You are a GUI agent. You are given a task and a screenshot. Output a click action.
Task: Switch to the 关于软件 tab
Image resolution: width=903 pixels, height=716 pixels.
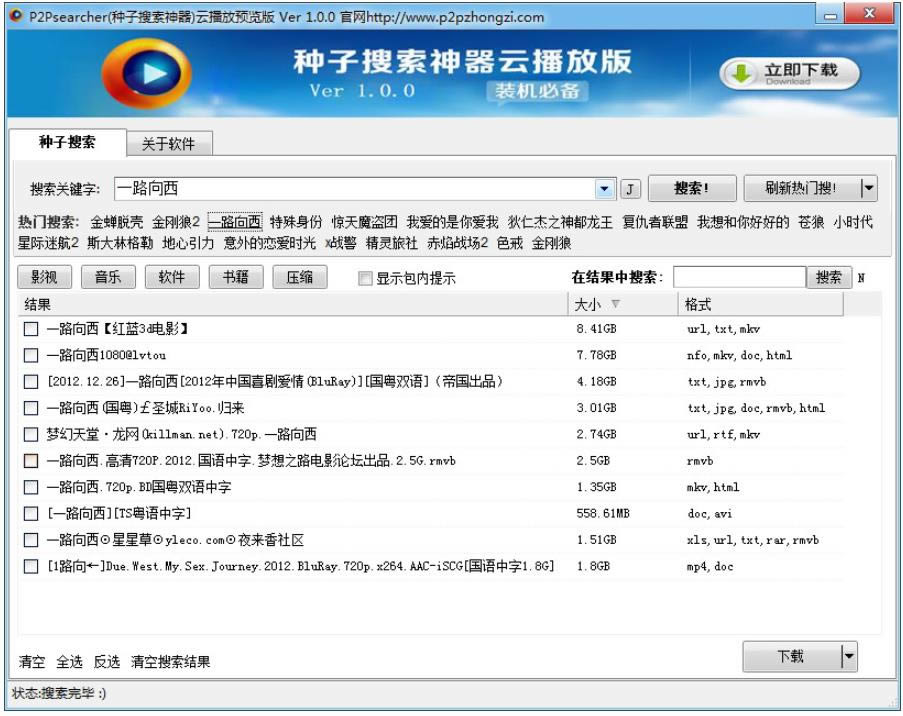[x=168, y=143]
